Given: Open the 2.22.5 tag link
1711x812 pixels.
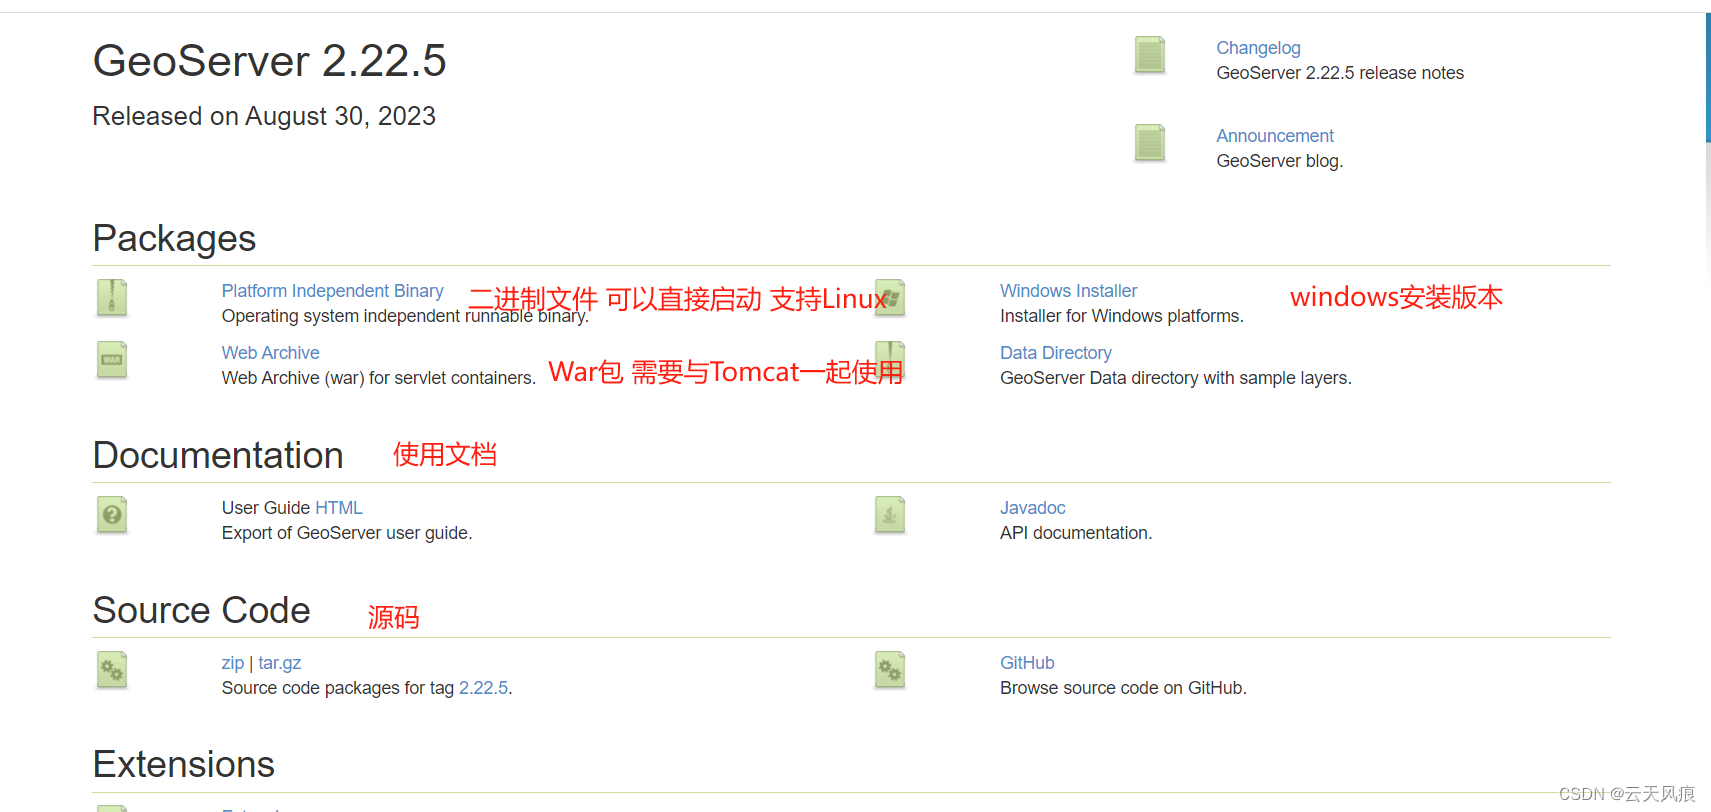Looking at the screenshot, I should [483, 688].
